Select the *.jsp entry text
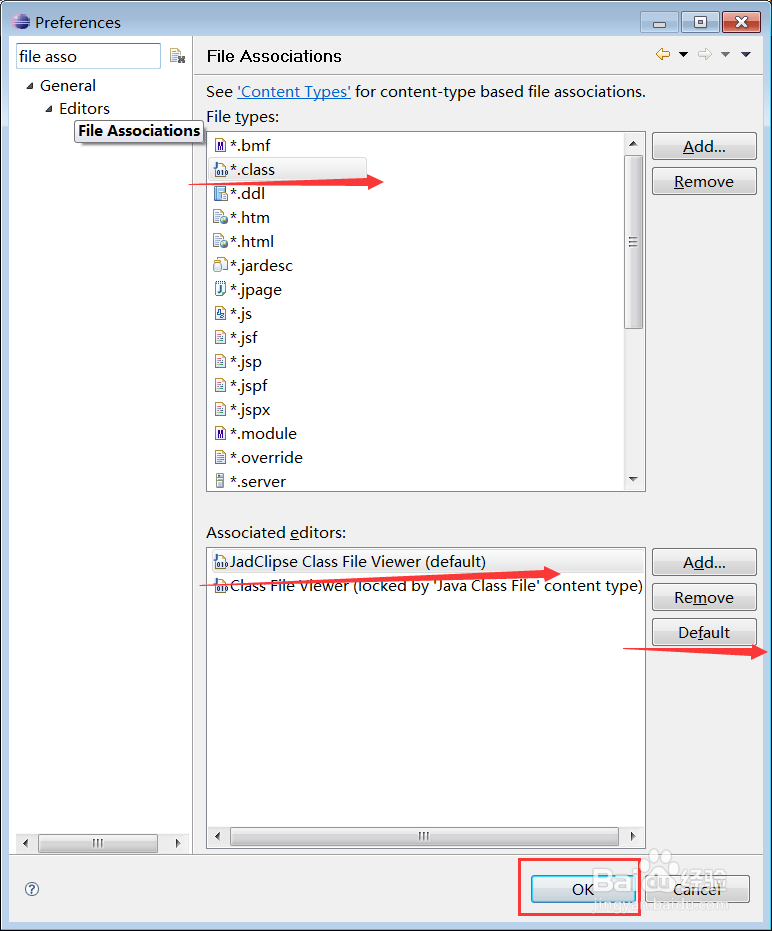772x931 pixels. click(x=246, y=362)
